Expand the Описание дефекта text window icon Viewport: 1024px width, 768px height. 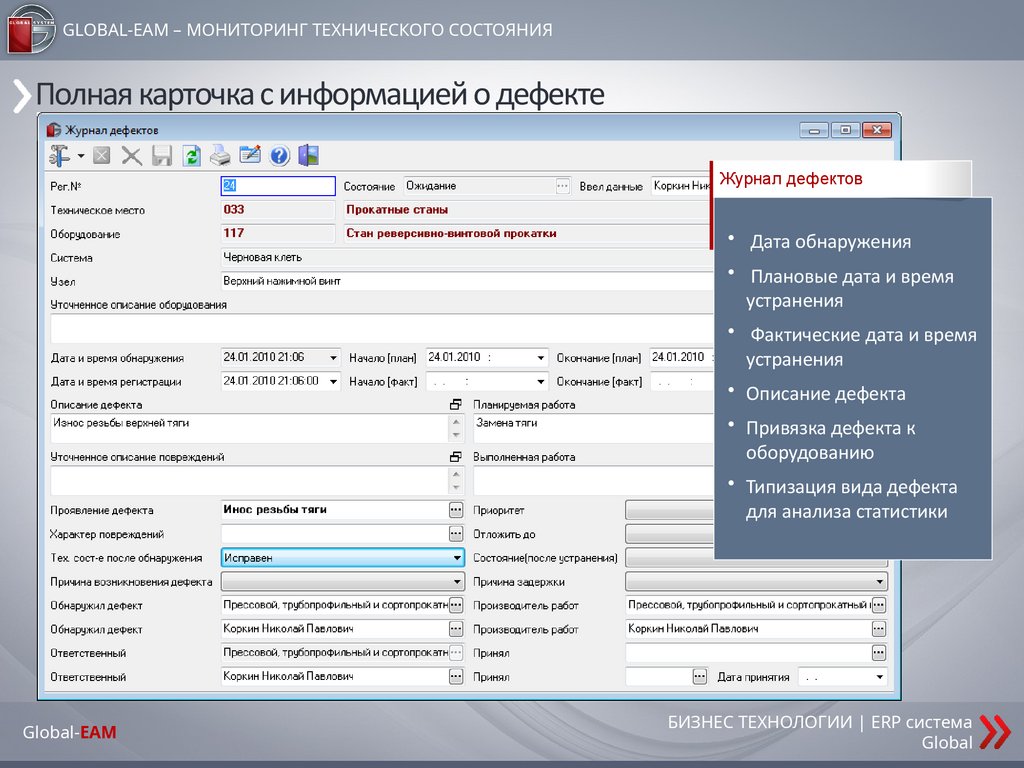[x=456, y=405]
